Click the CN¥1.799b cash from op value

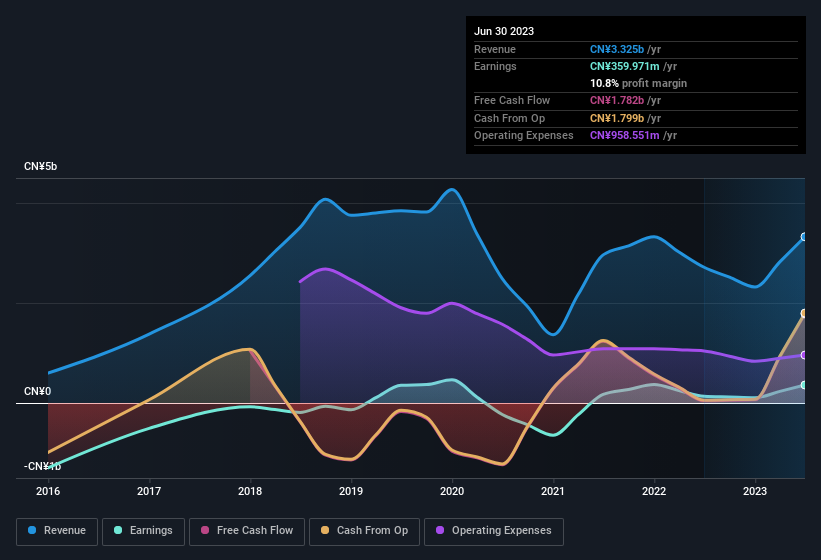pos(617,118)
